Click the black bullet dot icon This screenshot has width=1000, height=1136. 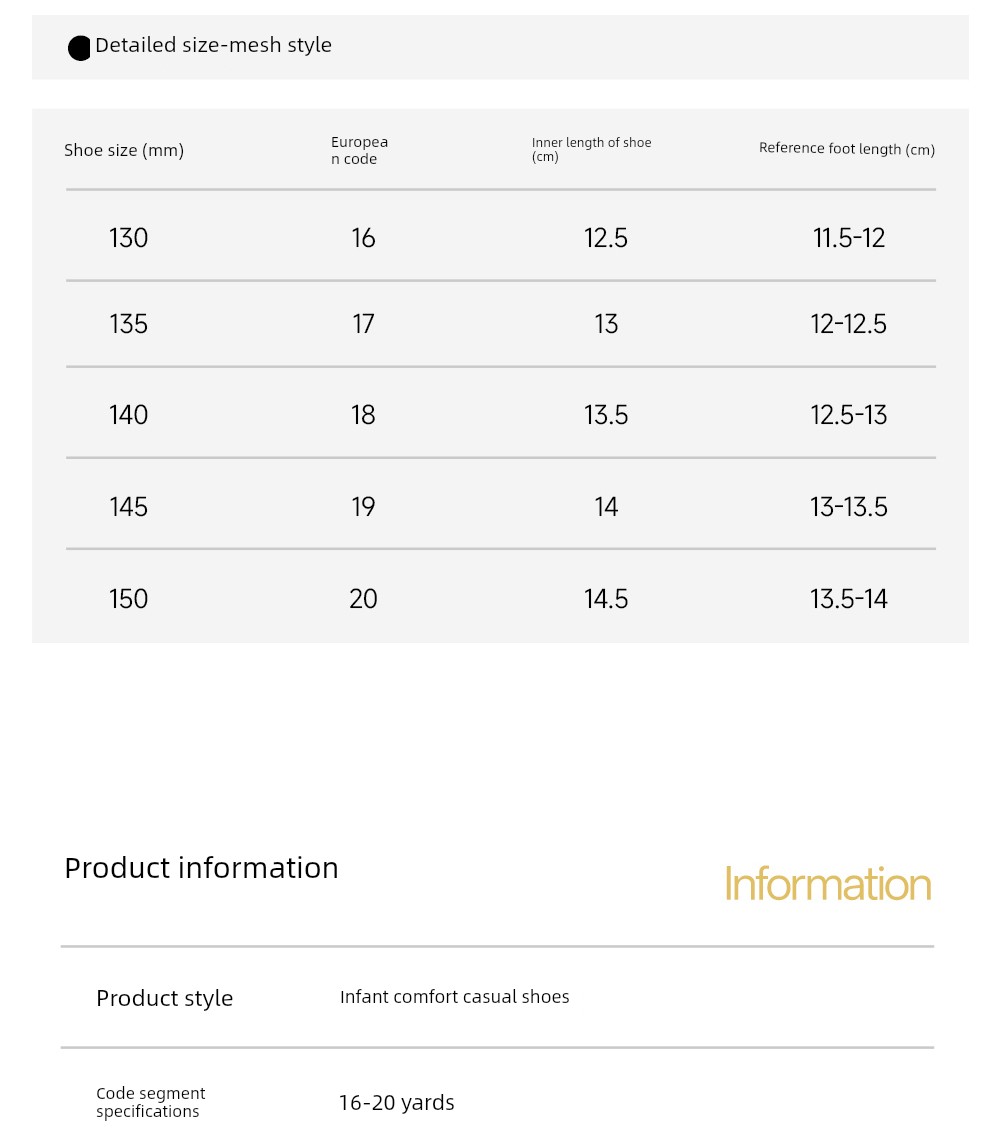tap(79, 49)
